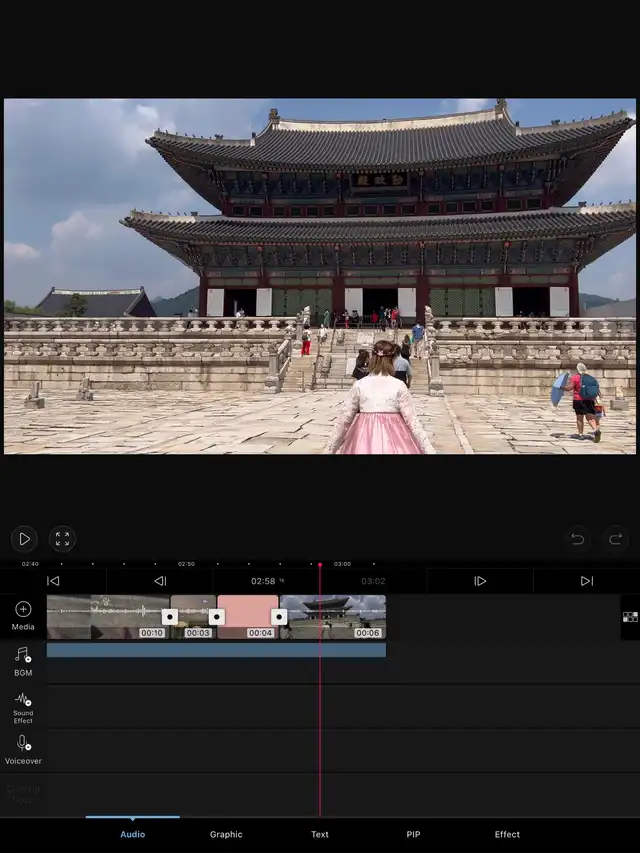Image resolution: width=640 pixels, height=853 pixels.
Task: Jump to the start of the timeline
Action: click(53, 581)
